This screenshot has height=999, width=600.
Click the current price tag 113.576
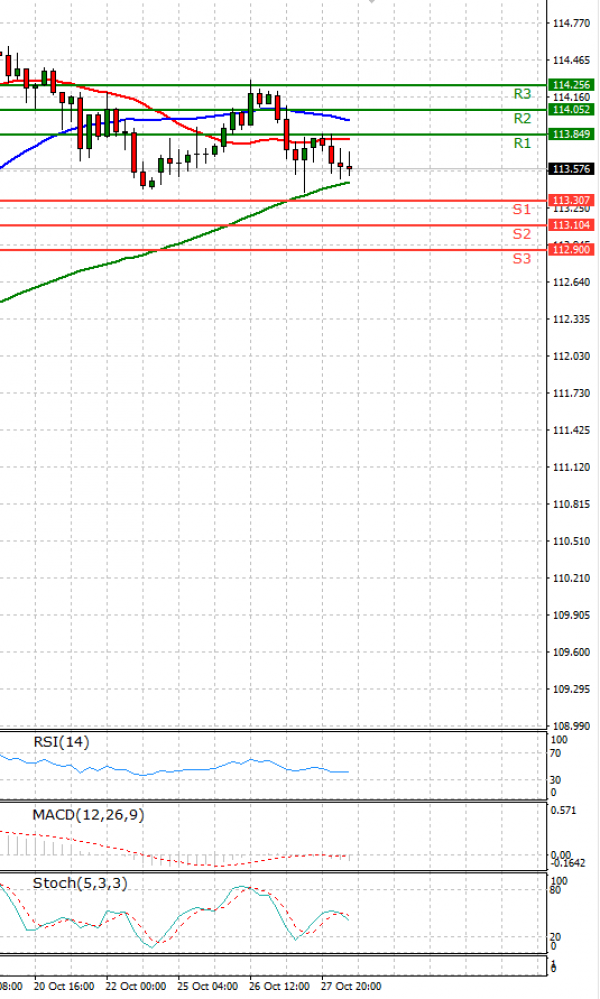571,169
